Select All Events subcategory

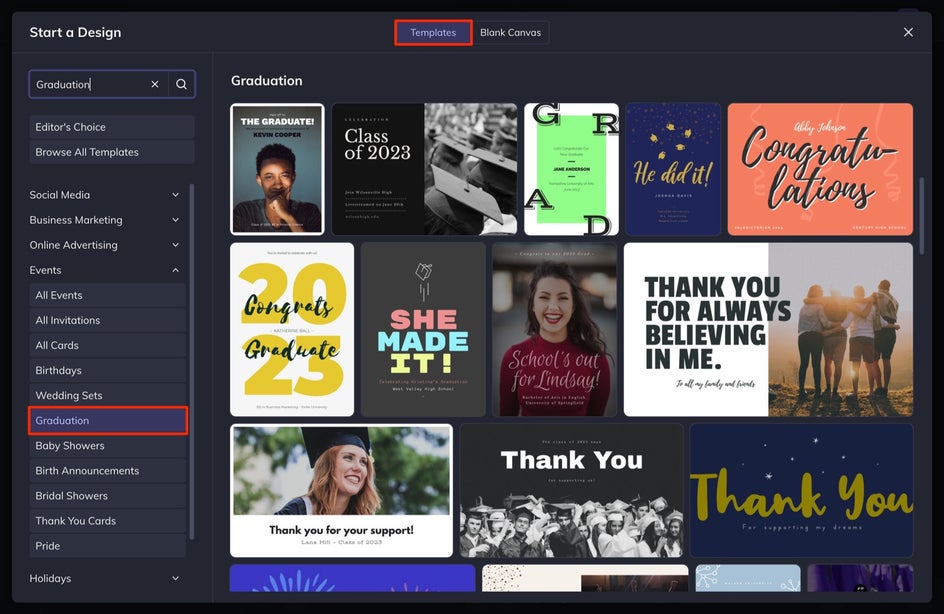click(108, 296)
